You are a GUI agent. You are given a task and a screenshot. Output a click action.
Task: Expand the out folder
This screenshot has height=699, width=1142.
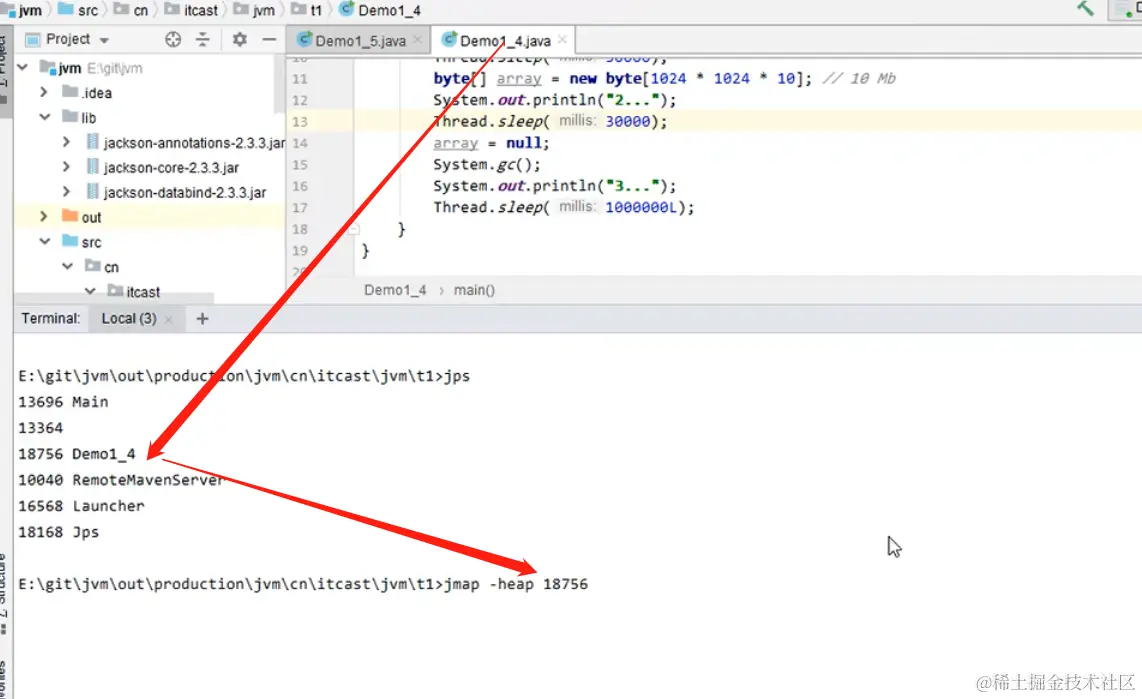(x=44, y=216)
